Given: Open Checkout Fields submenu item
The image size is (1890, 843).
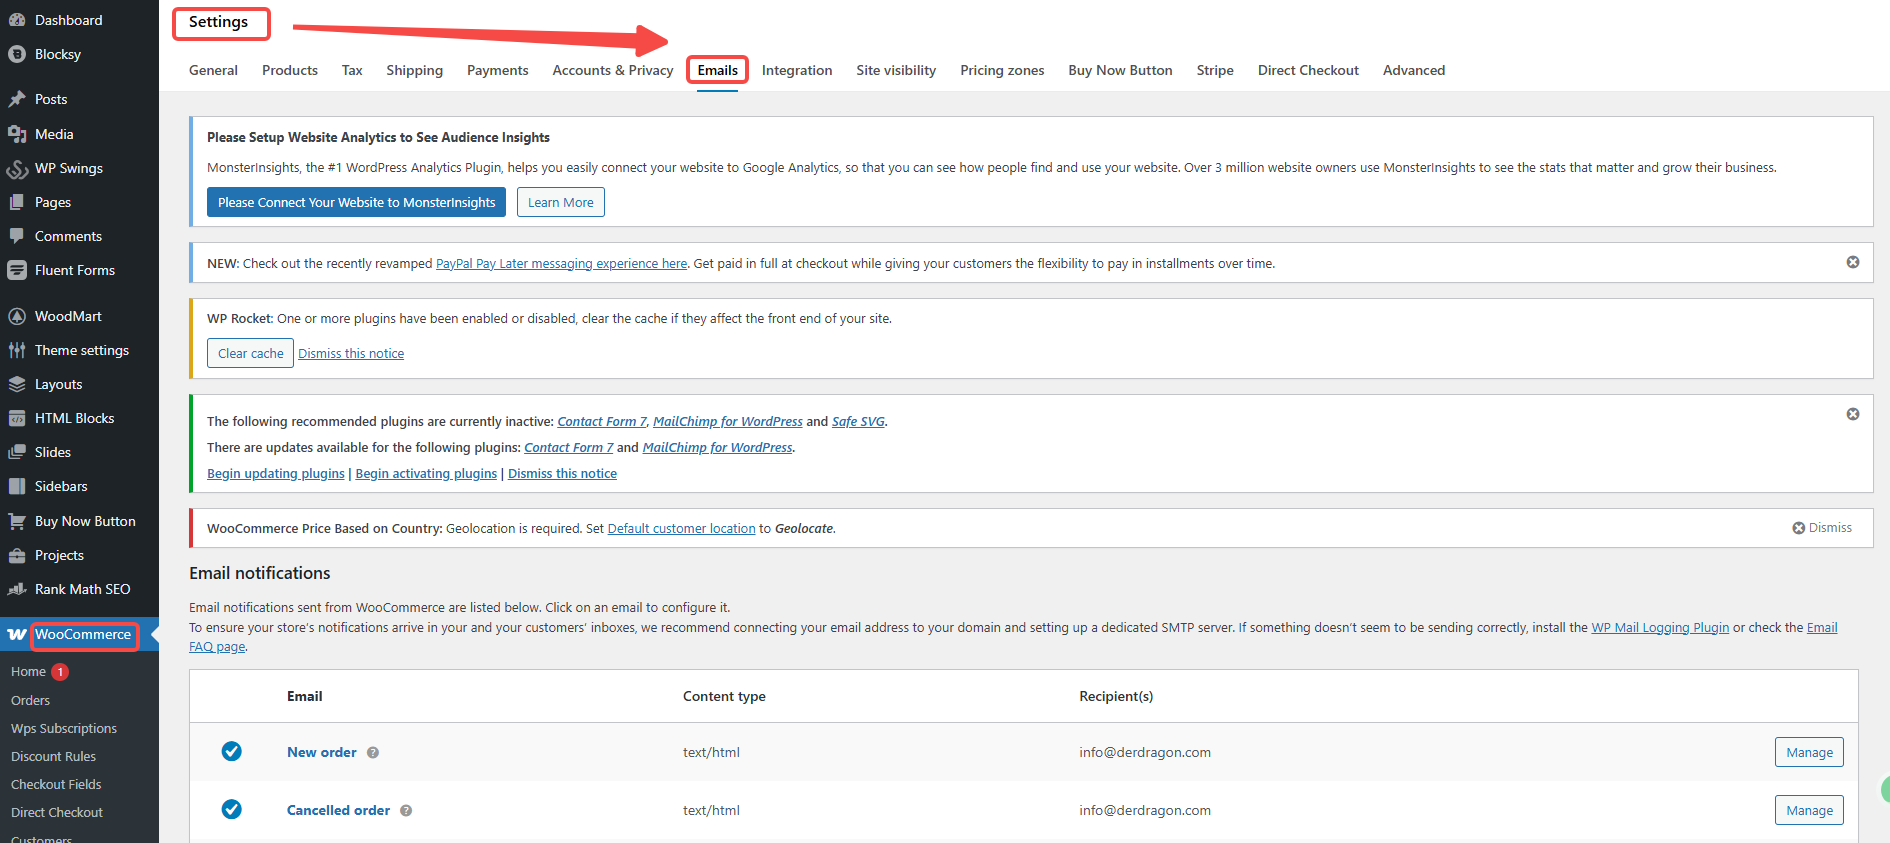Looking at the screenshot, I should (56, 785).
